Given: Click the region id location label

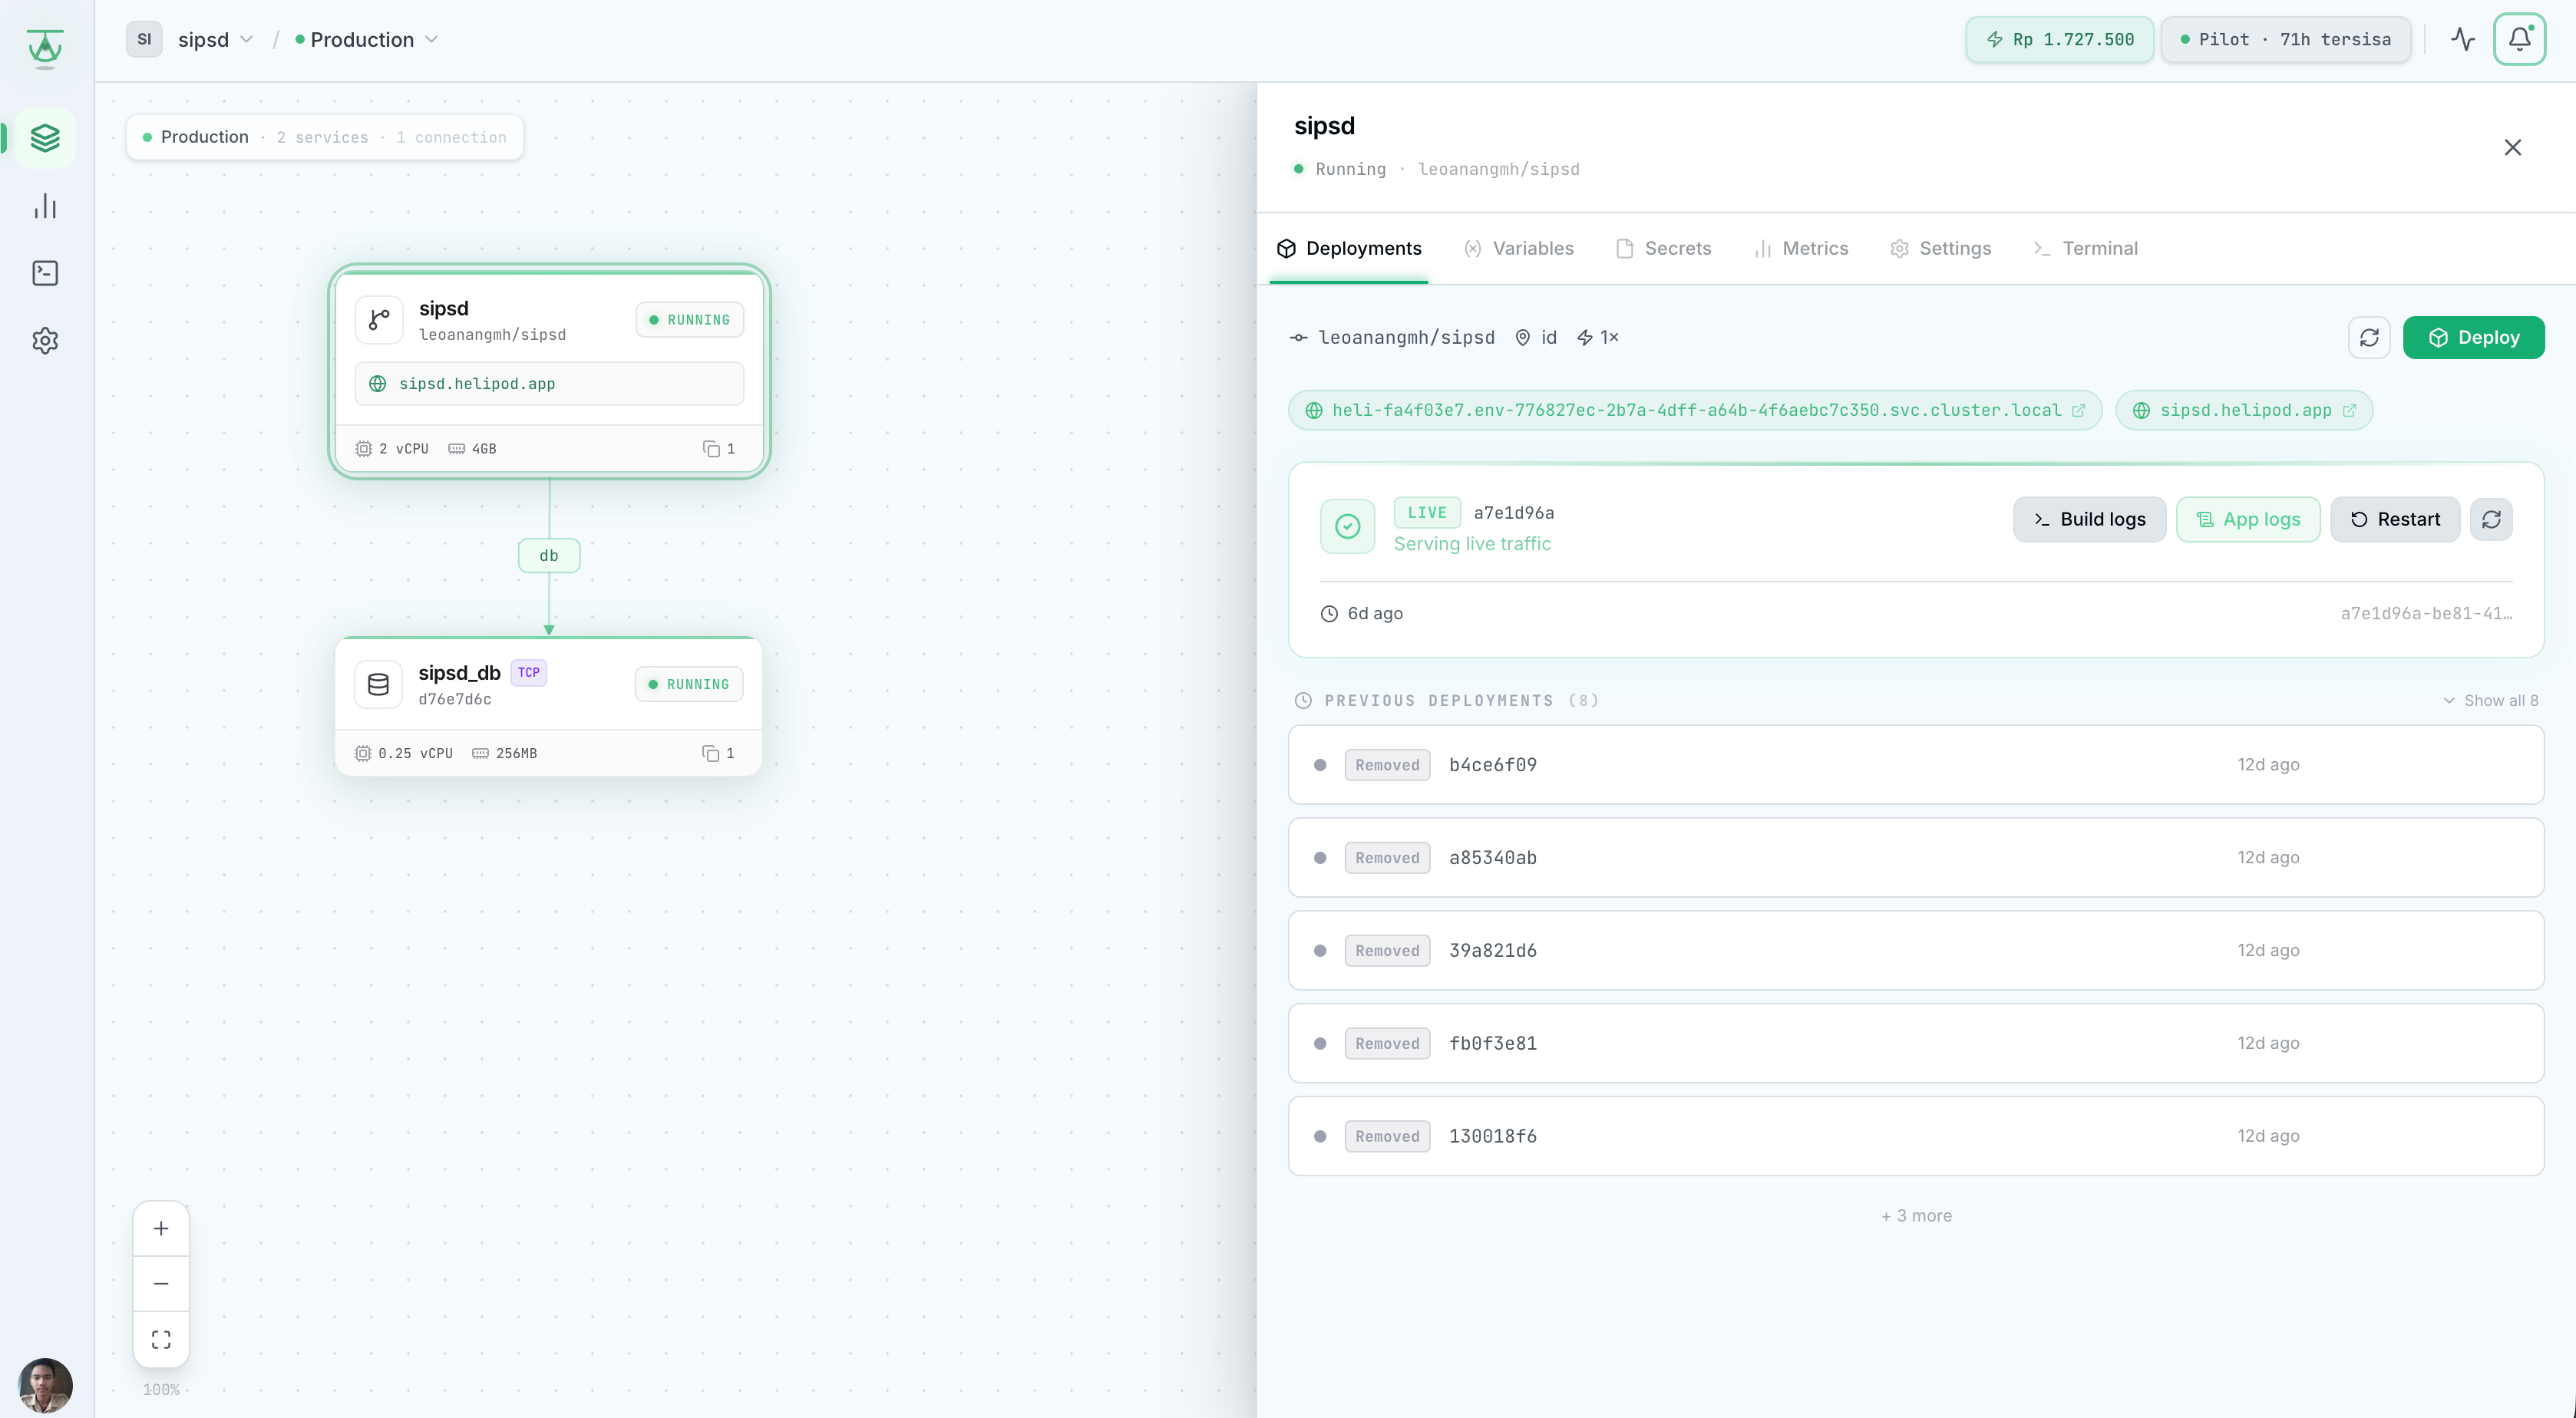Looking at the screenshot, I should point(1536,338).
